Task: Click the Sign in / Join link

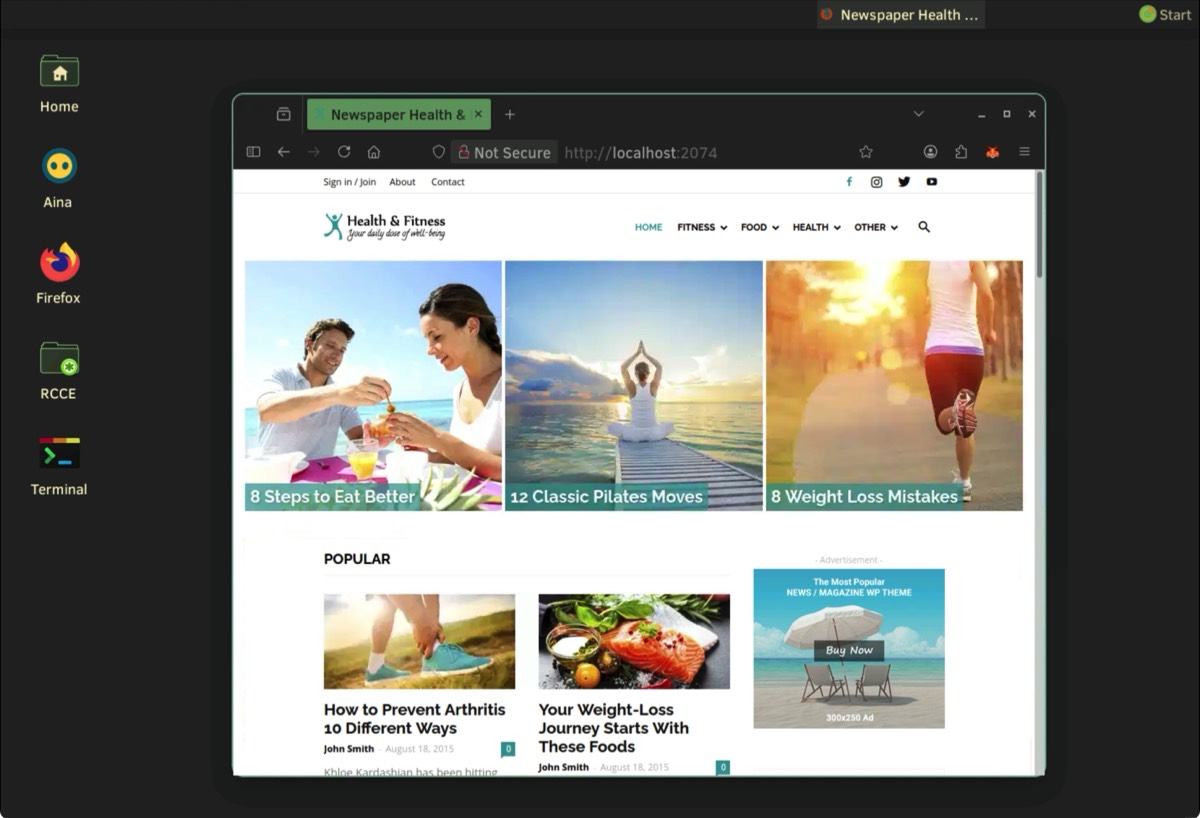Action: 349,182
